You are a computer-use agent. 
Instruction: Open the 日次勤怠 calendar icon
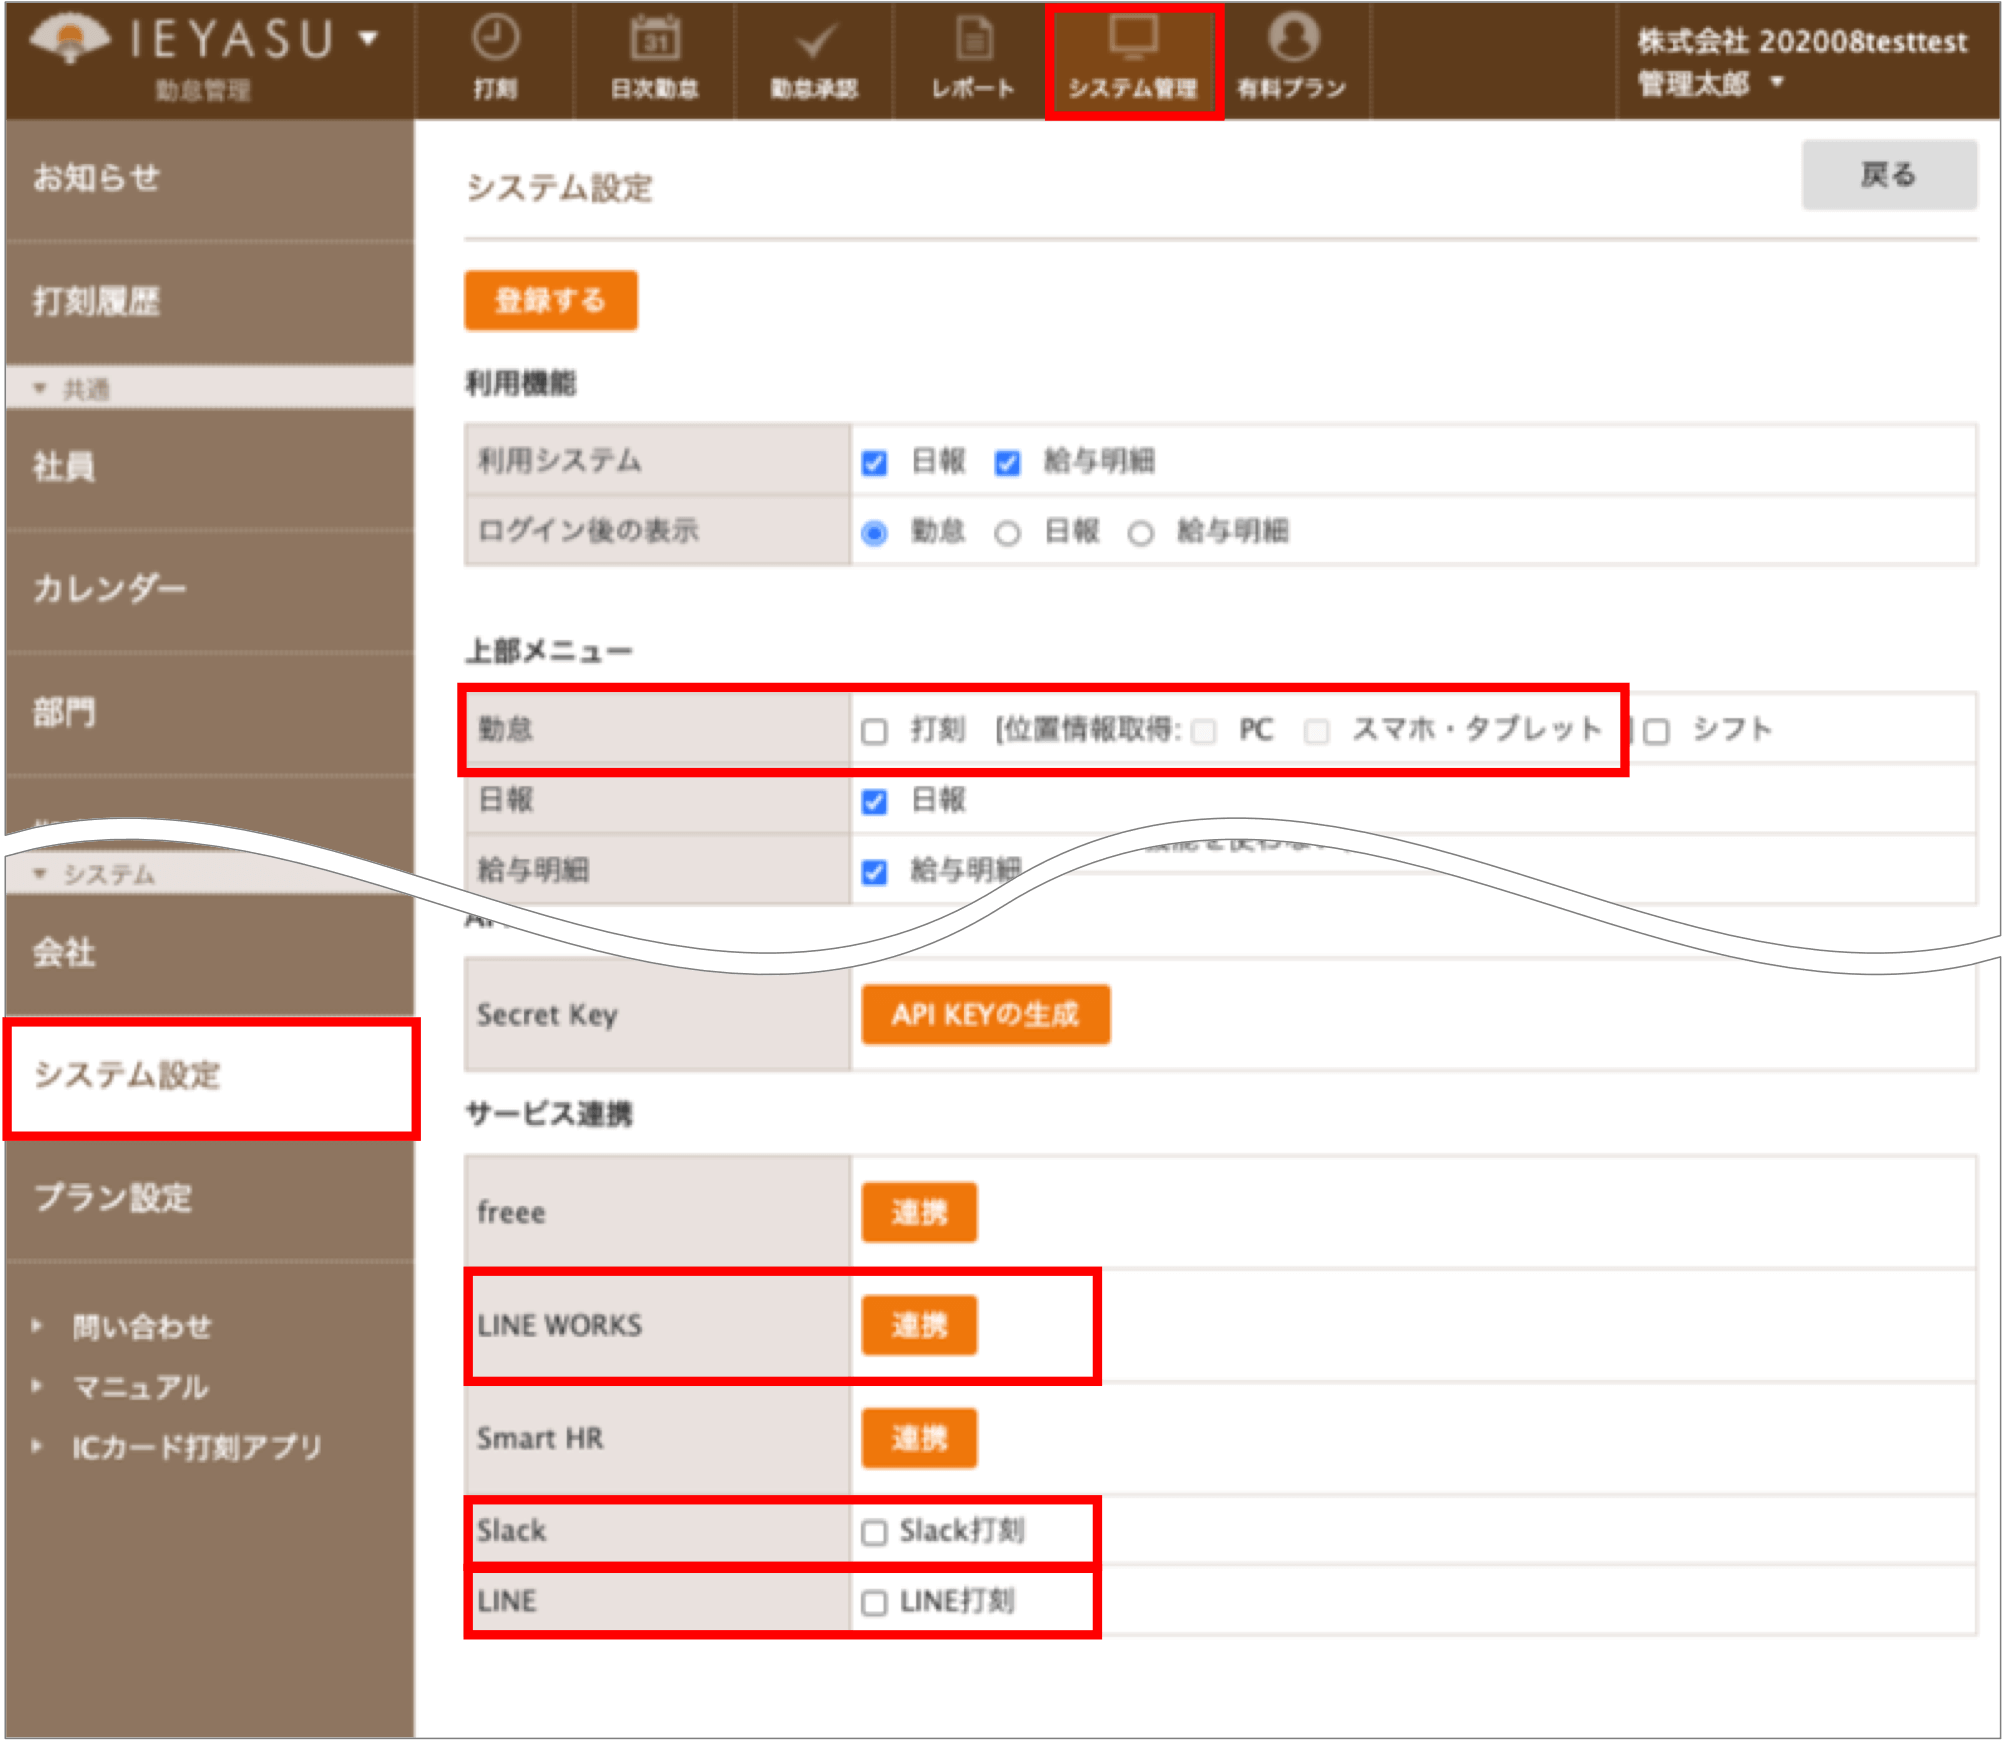point(655,38)
